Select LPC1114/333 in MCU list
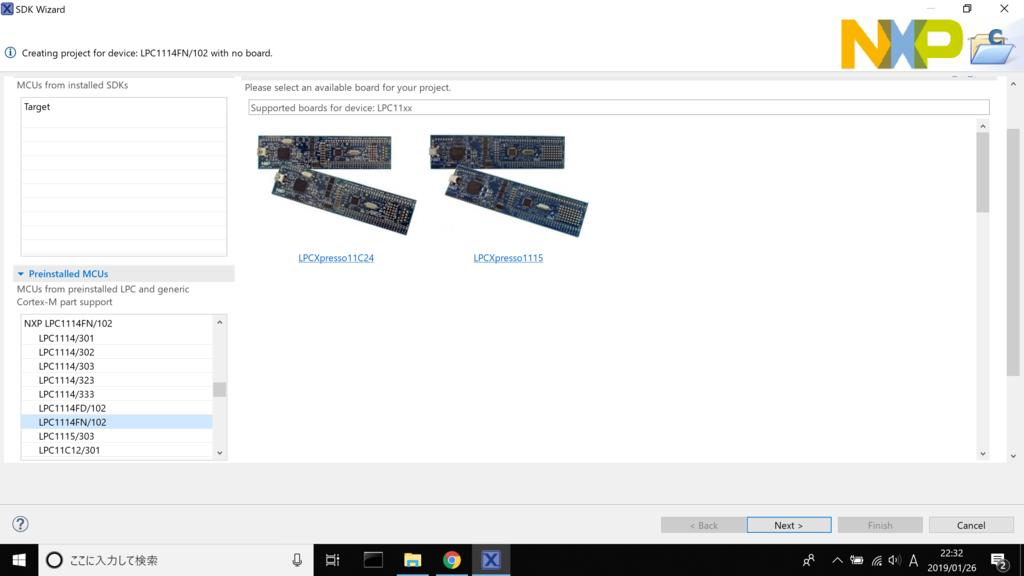 pos(66,394)
